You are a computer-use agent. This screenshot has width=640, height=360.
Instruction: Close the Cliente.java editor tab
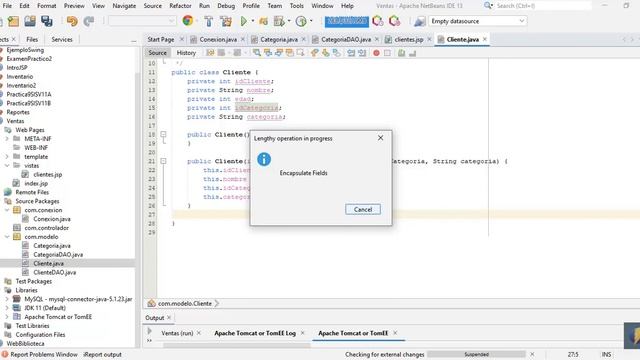click(x=484, y=39)
